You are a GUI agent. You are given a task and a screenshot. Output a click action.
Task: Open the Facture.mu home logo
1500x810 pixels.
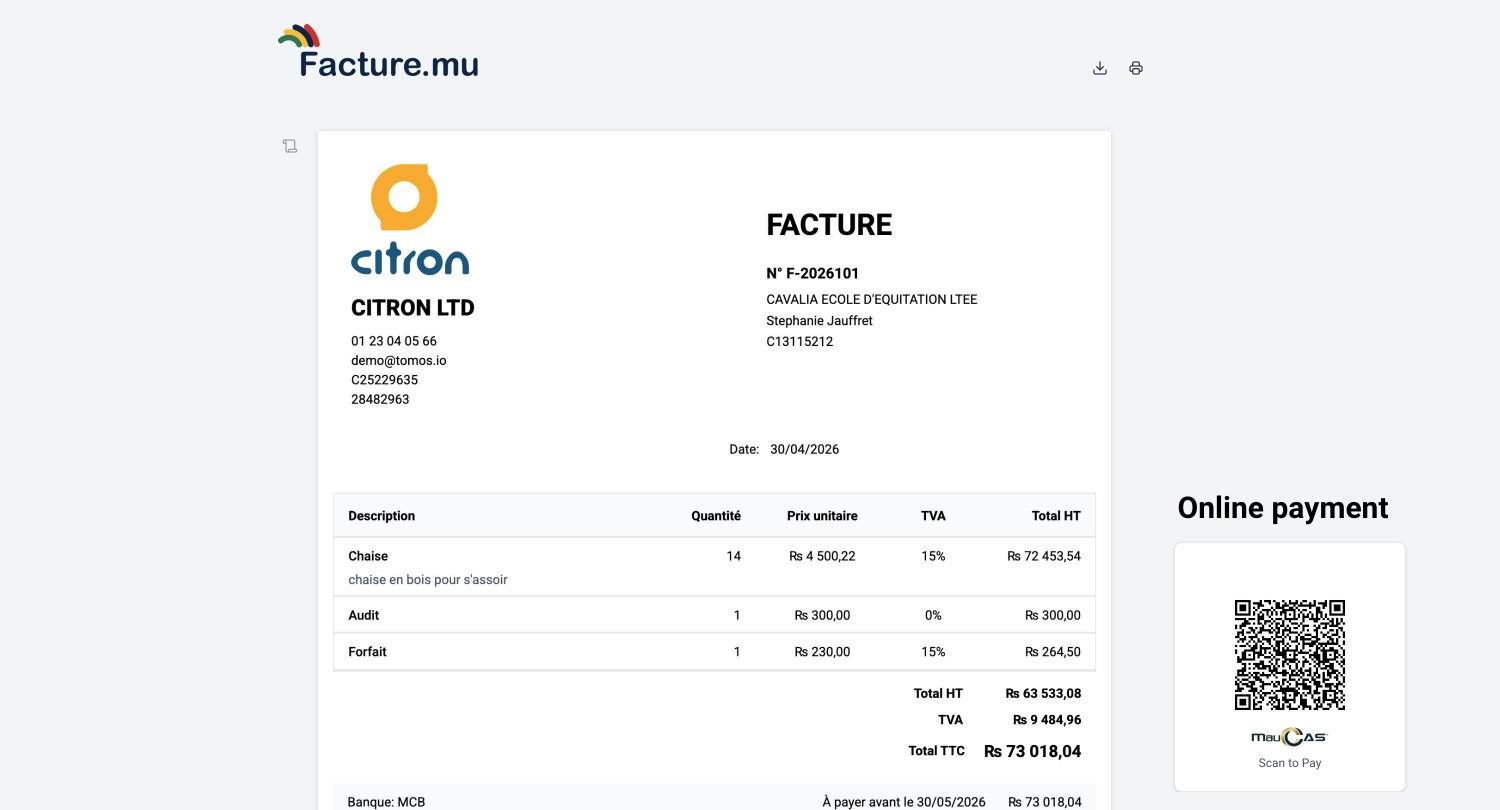pyautogui.click(x=378, y=51)
